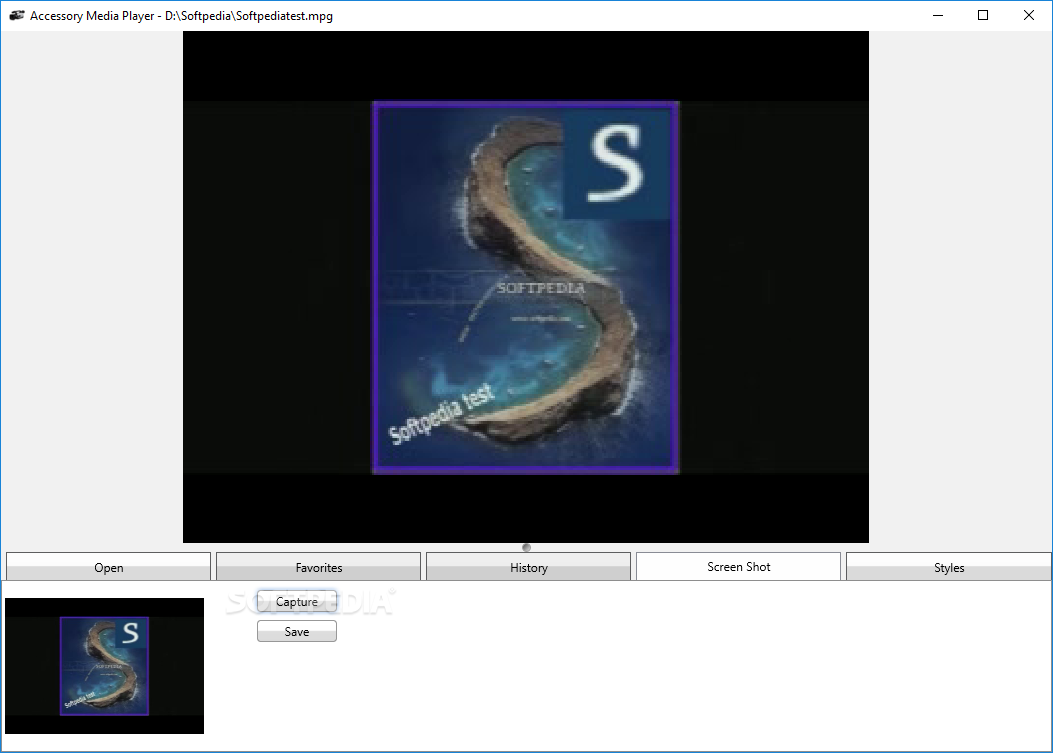Screen dimensions: 1053x753
Task: Switch to the Favorites tab
Action: click(x=318, y=567)
